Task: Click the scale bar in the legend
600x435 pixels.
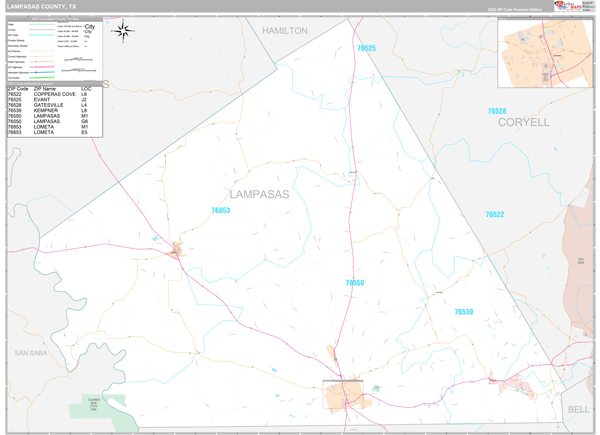Action: coord(74,59)
